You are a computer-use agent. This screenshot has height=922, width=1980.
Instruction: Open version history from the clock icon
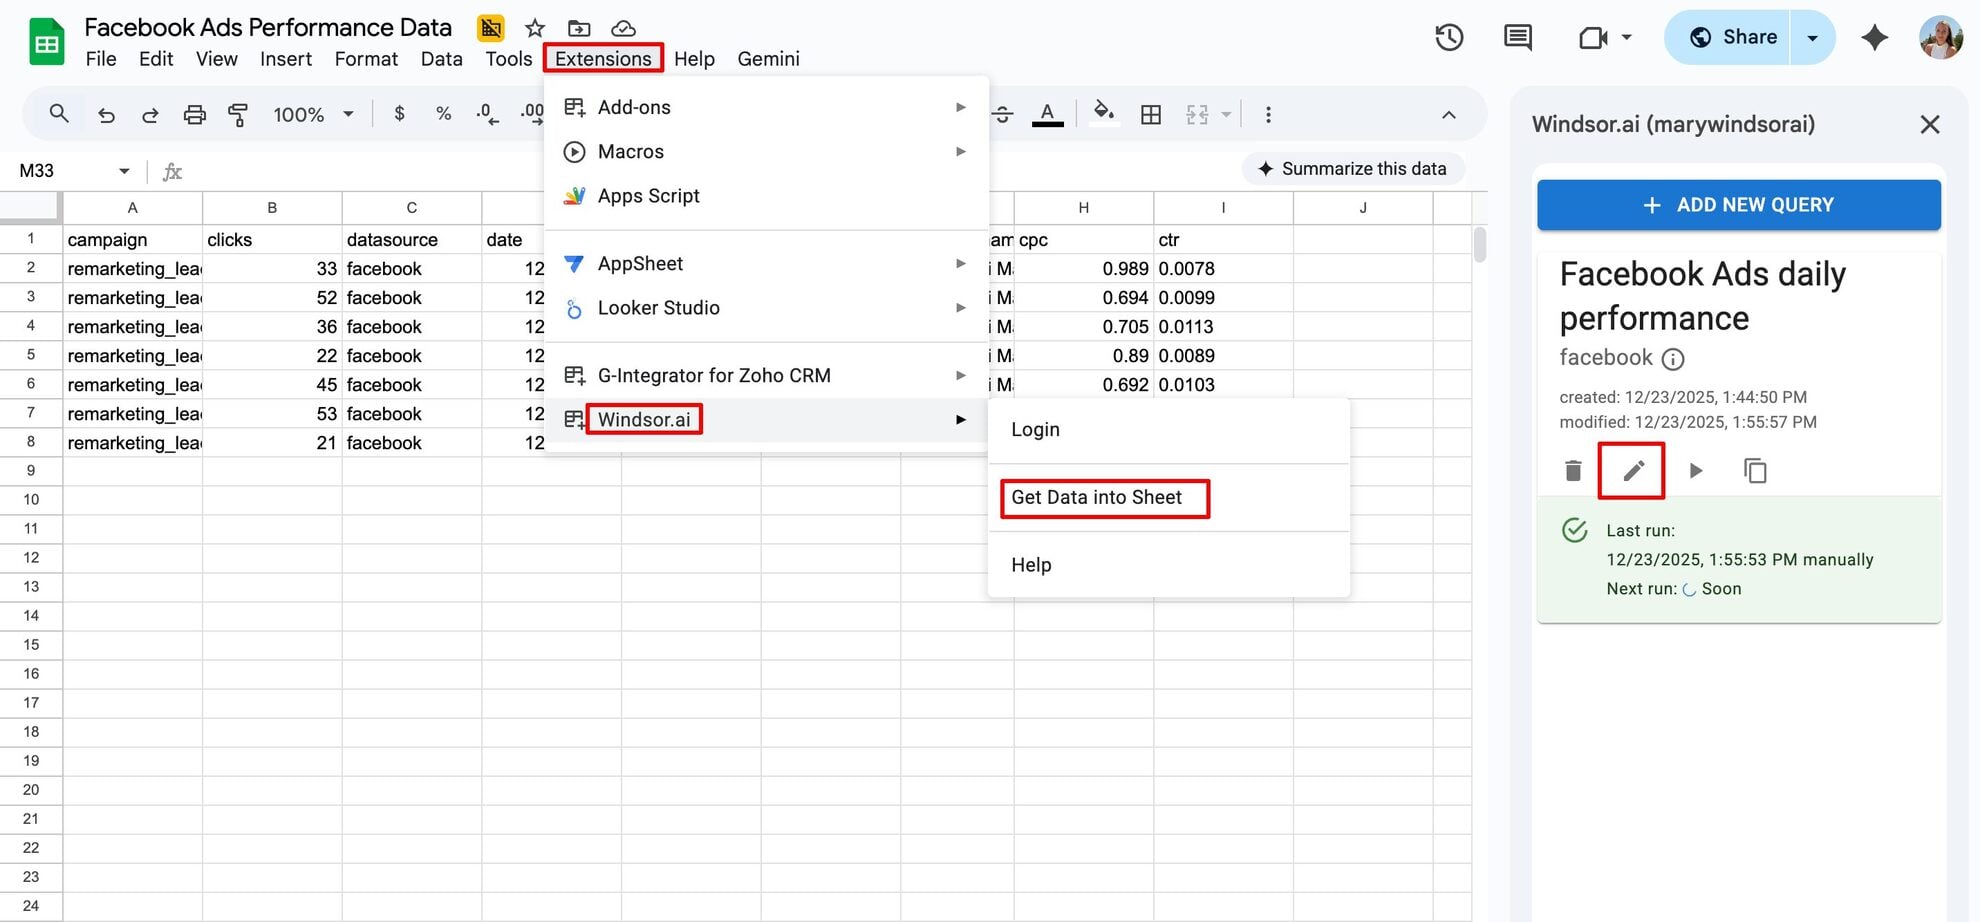[x=1448, y=36]
